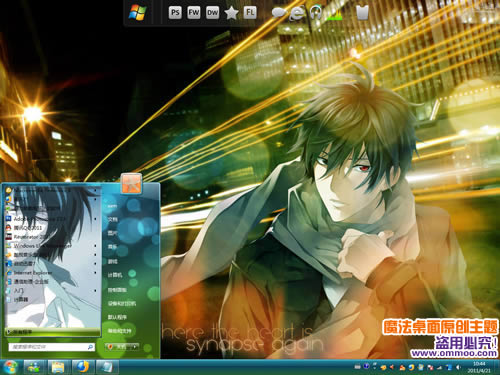Click the green equalizer bars dock icon
Image resolution: width=500 pixels, height=375 pixels.
click(x=334, y=14)
